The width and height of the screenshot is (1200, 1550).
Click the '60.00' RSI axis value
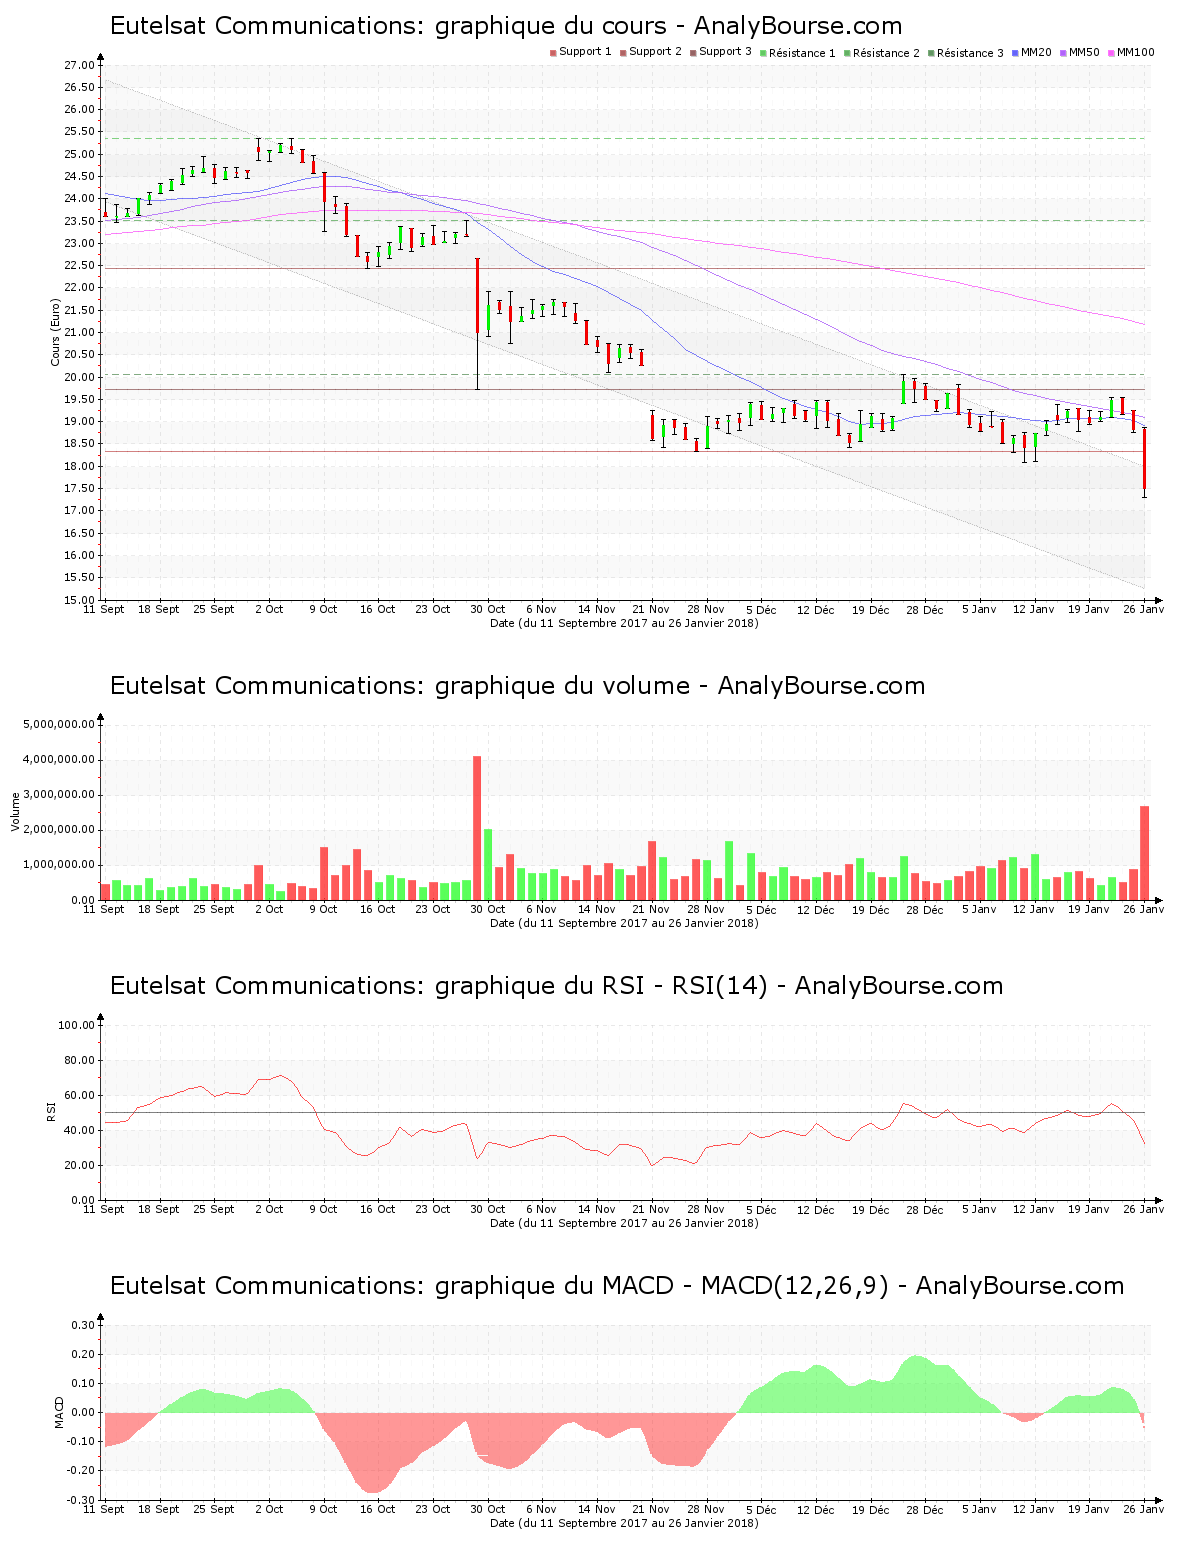tap(79, 1095)
